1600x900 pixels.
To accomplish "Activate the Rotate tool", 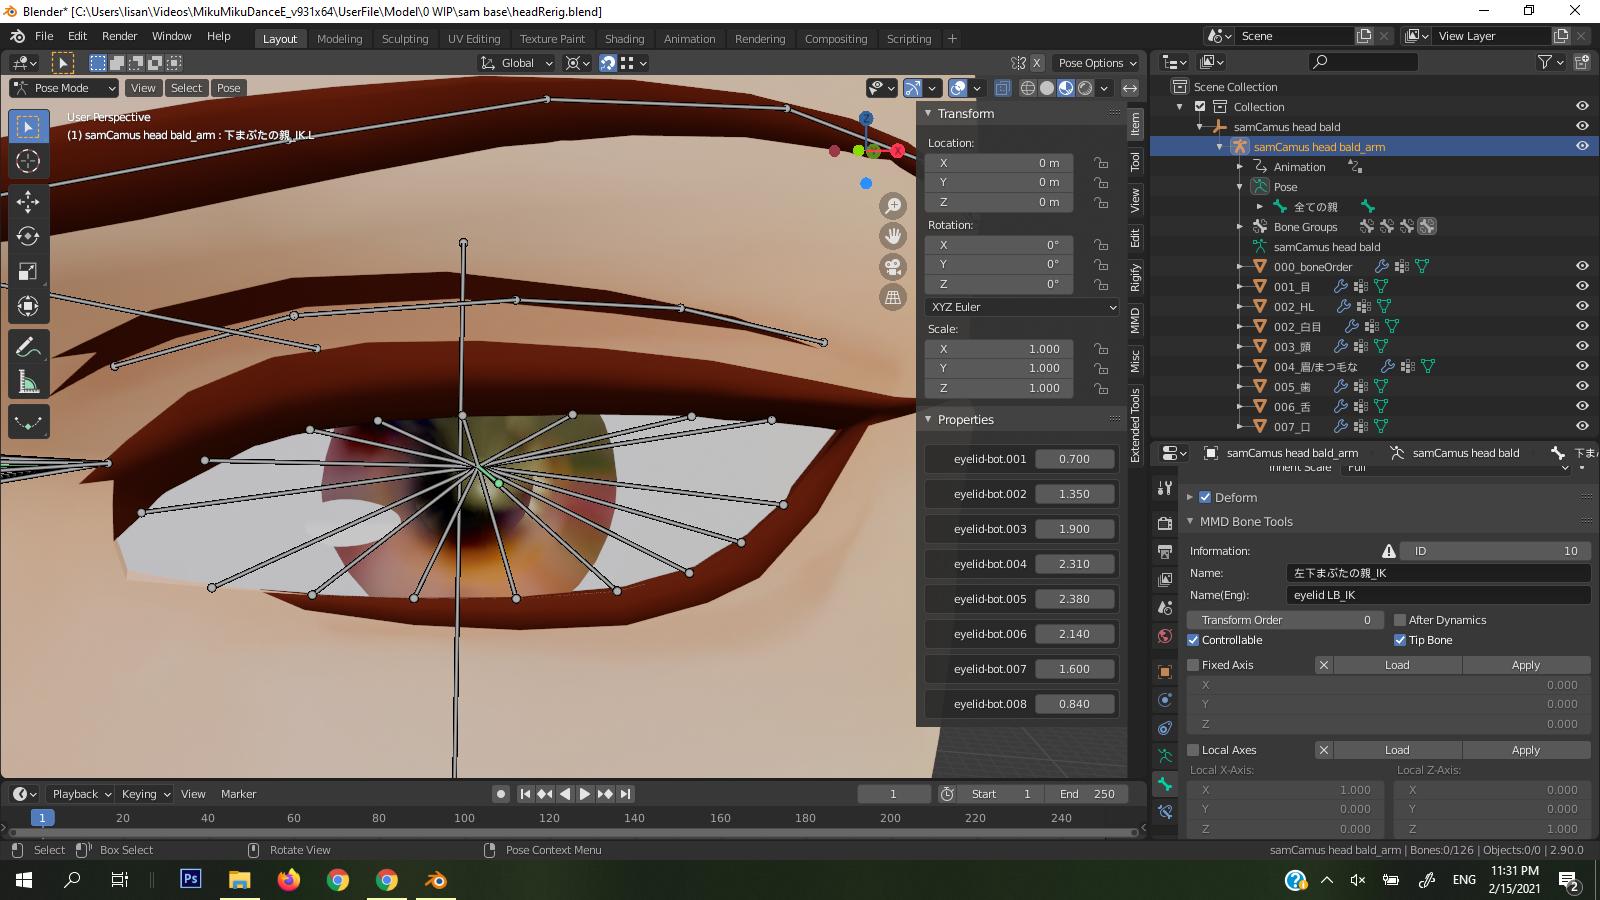I will [x=28, y=237].
